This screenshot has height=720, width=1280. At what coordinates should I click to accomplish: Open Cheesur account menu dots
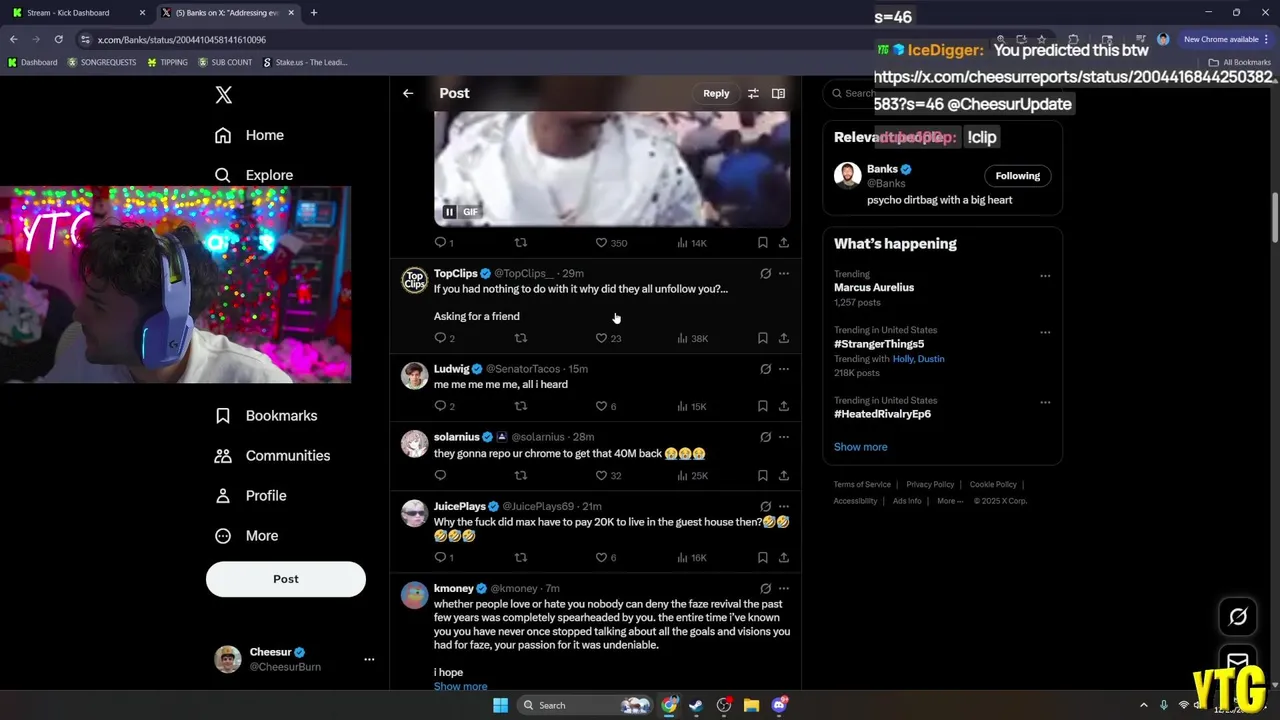(x=369, y=659)
